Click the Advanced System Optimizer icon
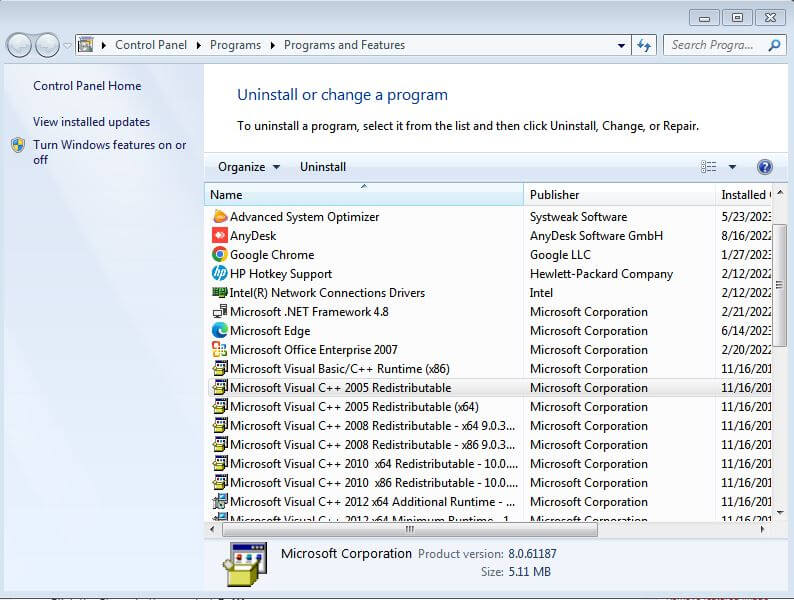Screen dimensions: 794x600 [x=220, y=217]
